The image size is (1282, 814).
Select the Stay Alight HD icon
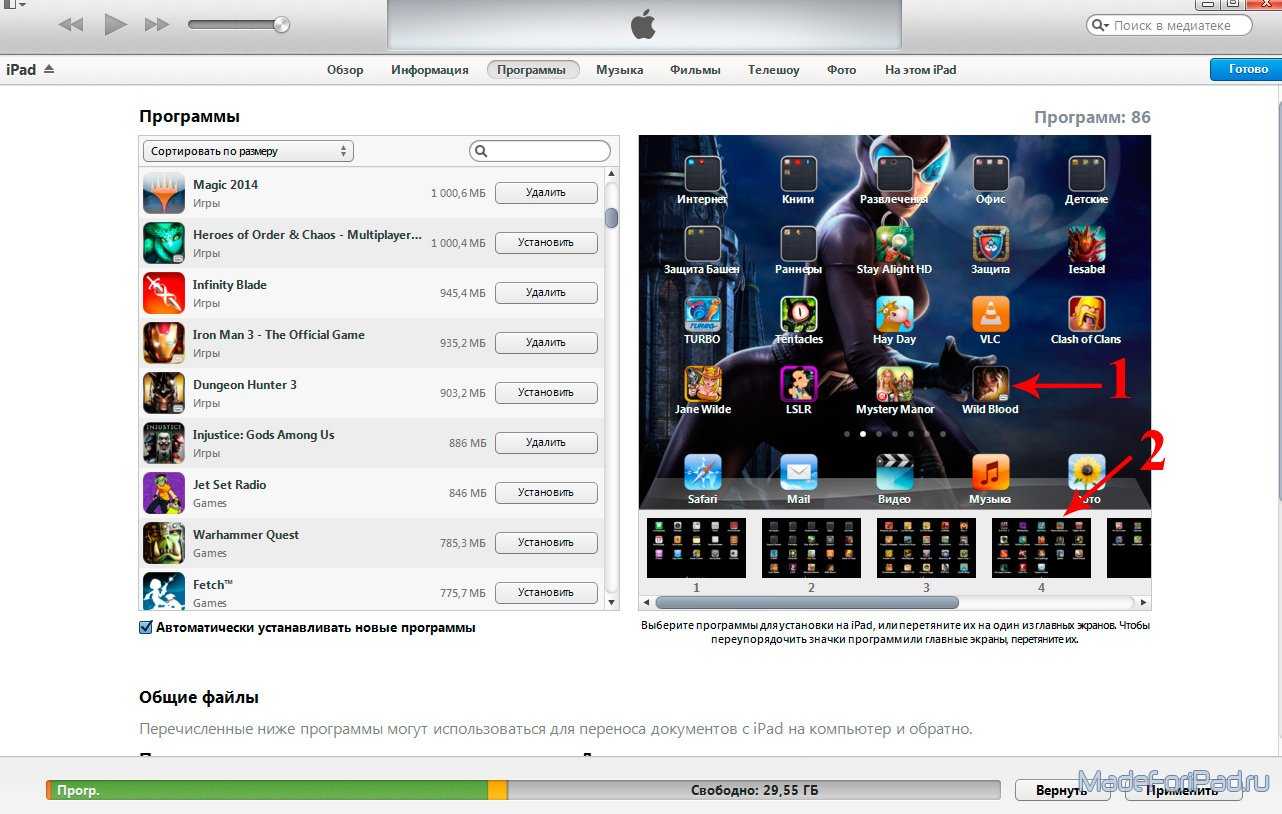pyautogui.click(x=894, y=243)
